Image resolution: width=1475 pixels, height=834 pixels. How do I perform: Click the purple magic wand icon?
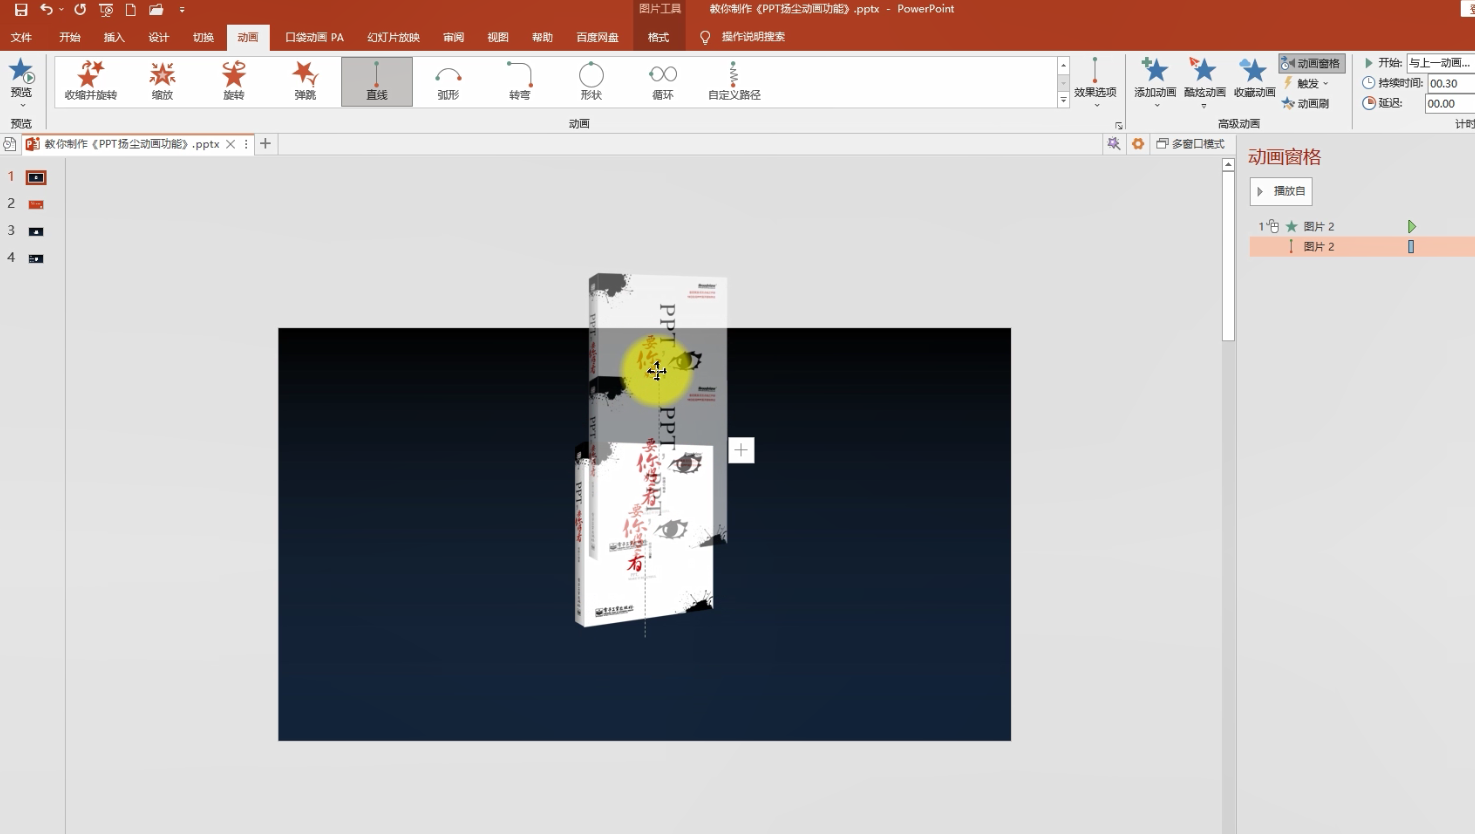[1113, 144]
